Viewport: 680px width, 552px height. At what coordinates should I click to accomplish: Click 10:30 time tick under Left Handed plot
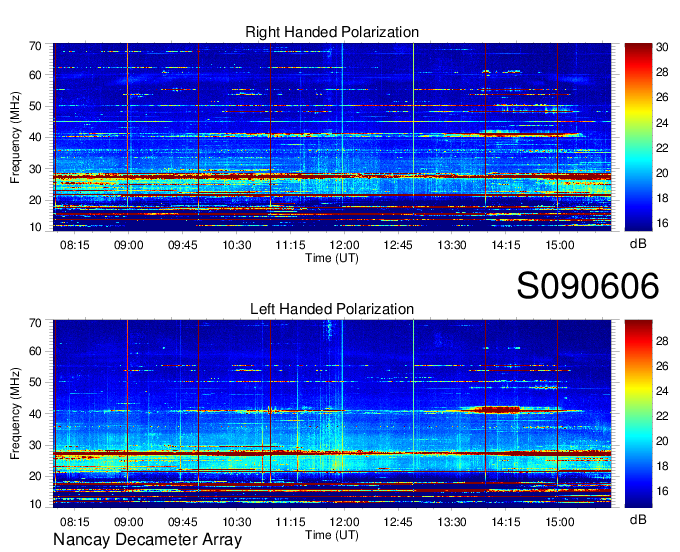(237, 522)
